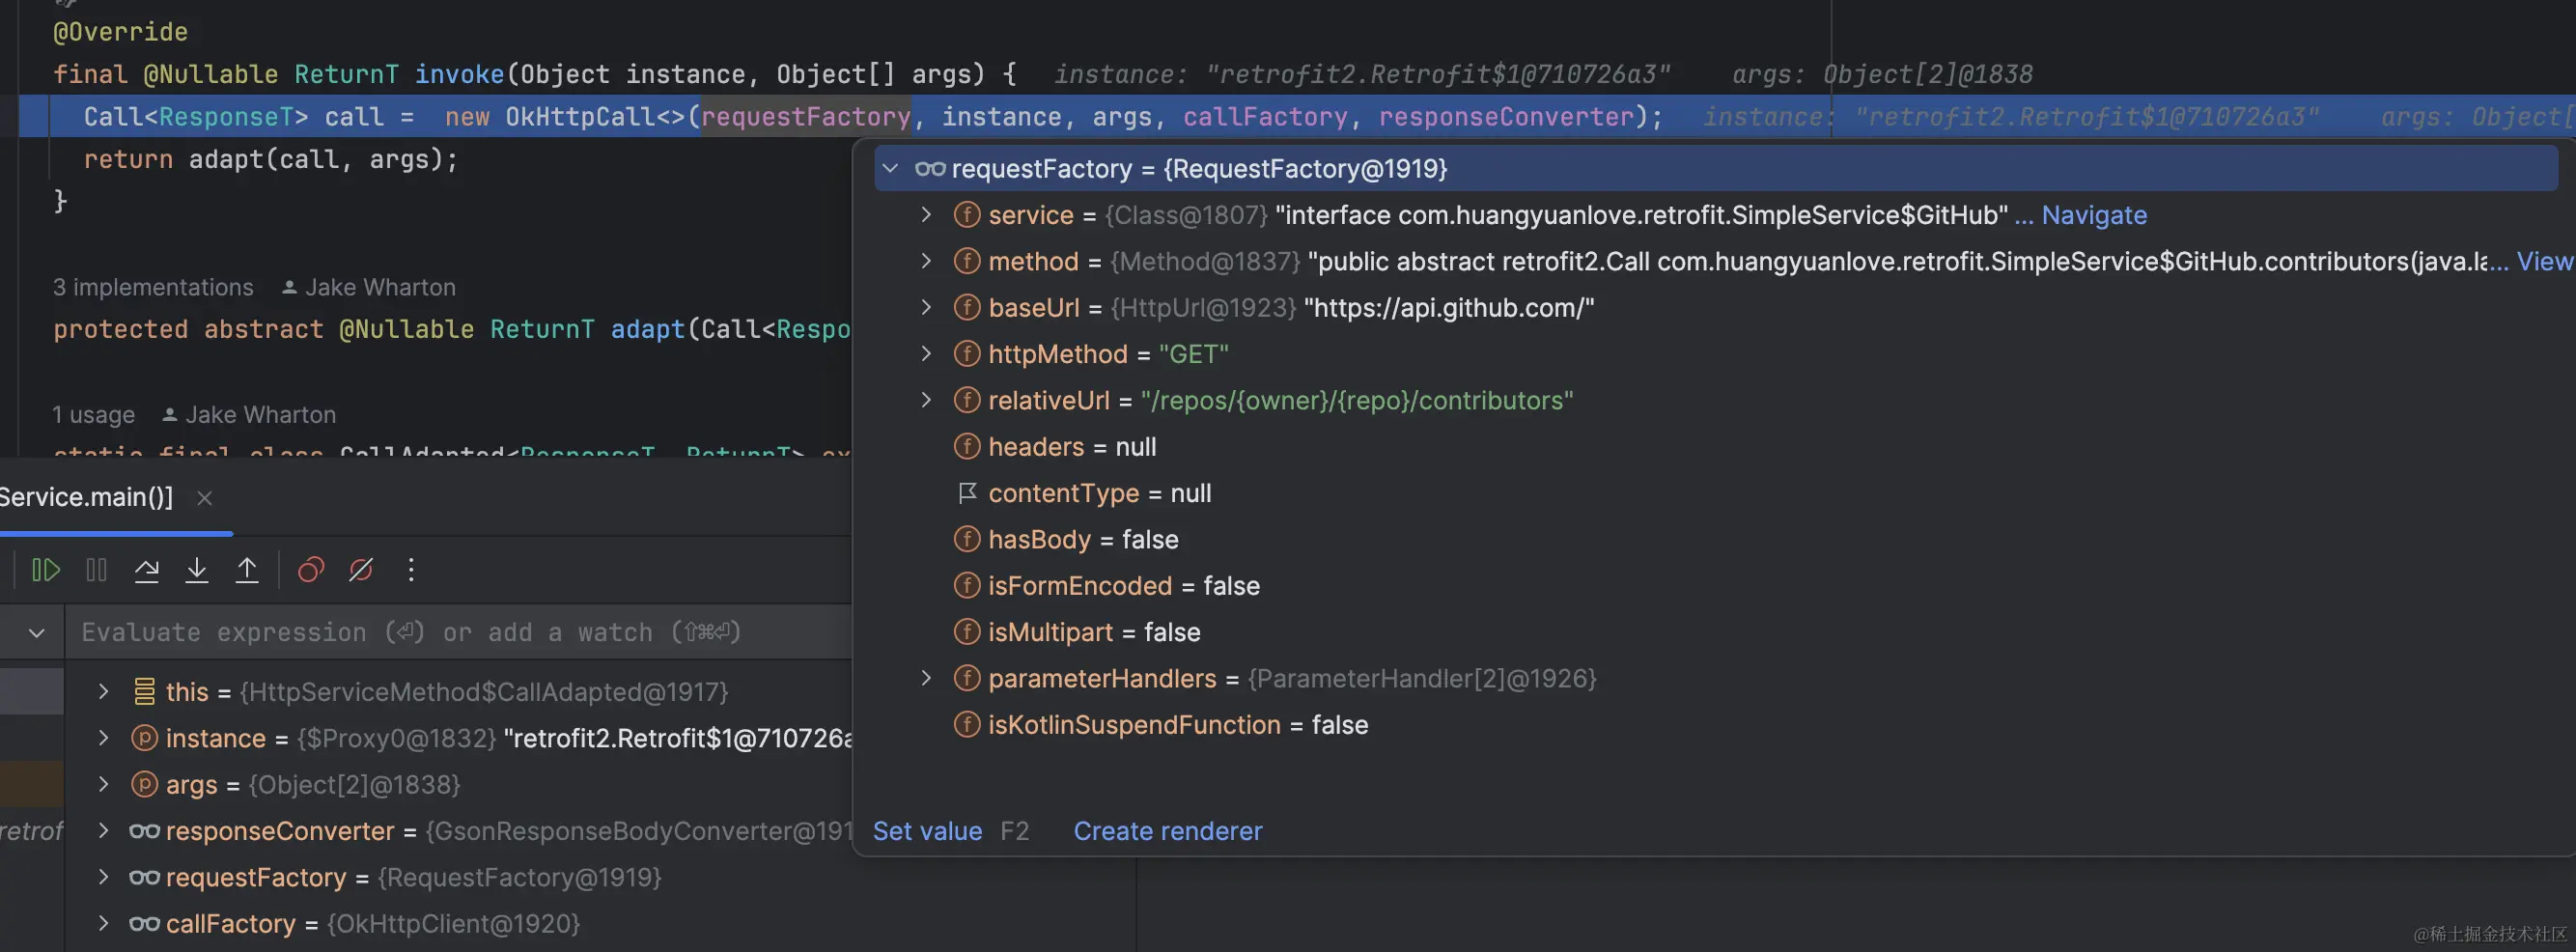Click @Override annotation in editor
Viewport: 2576px width, 952px height.
pos(120,32)
